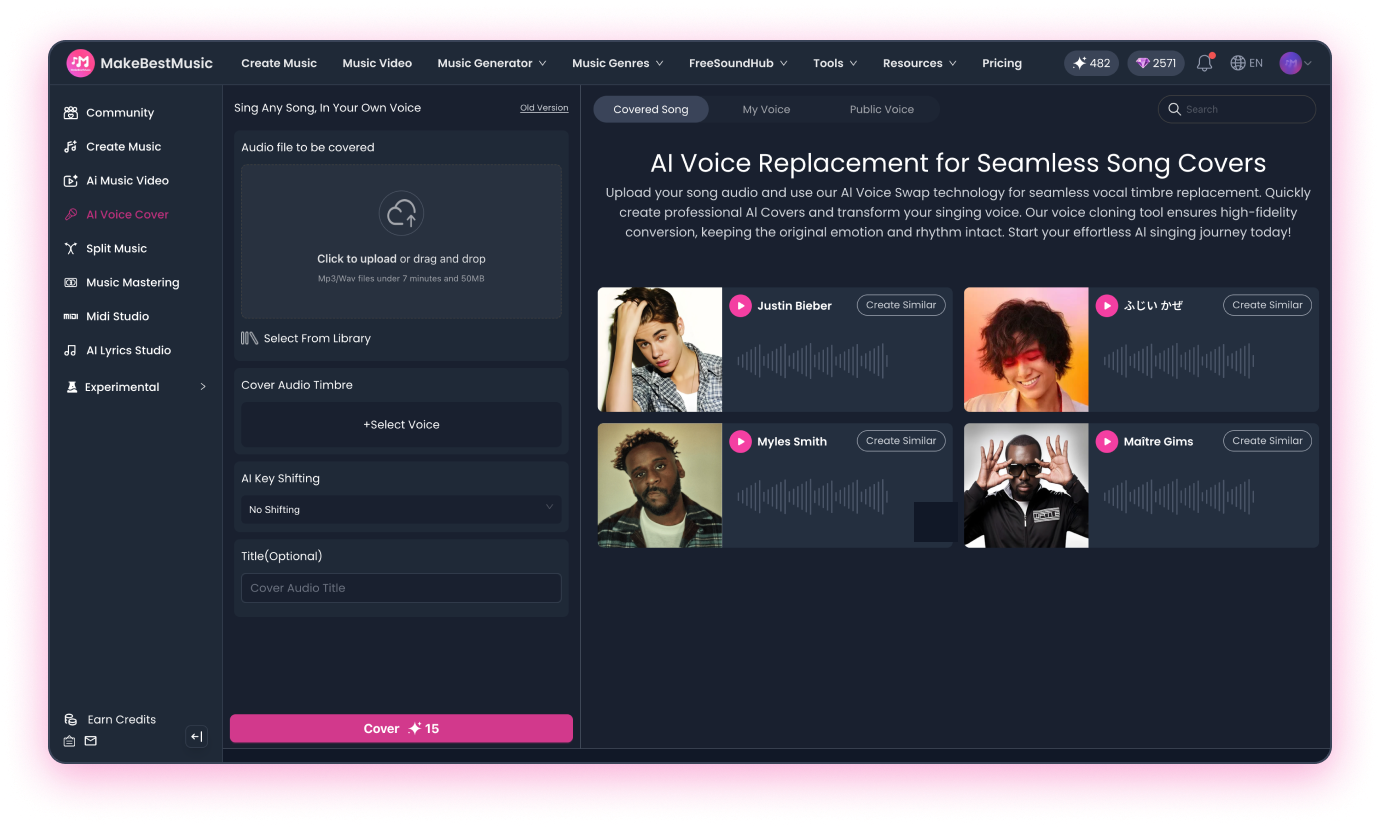The image size is (1380, 828).
Task: Seek within the ふじい かぜ waveform
Action: (x=1178, y=361)
